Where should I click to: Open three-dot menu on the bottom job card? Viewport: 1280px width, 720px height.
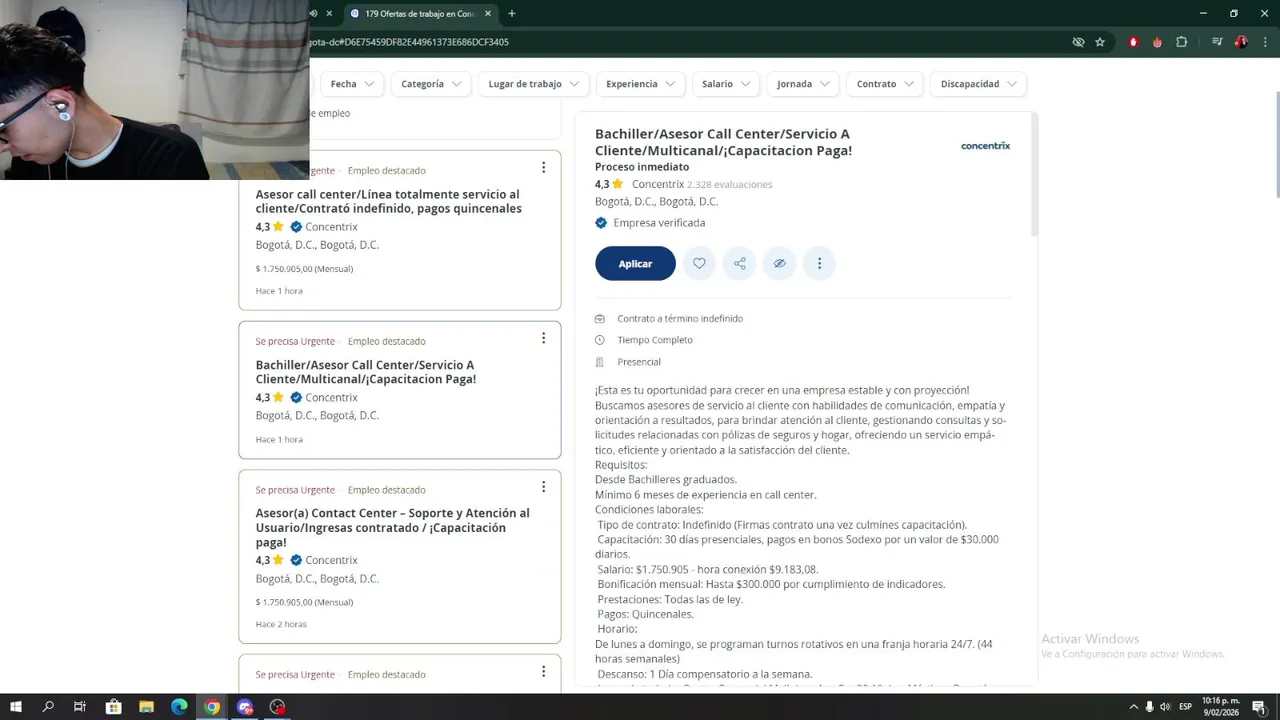[543, 671]
